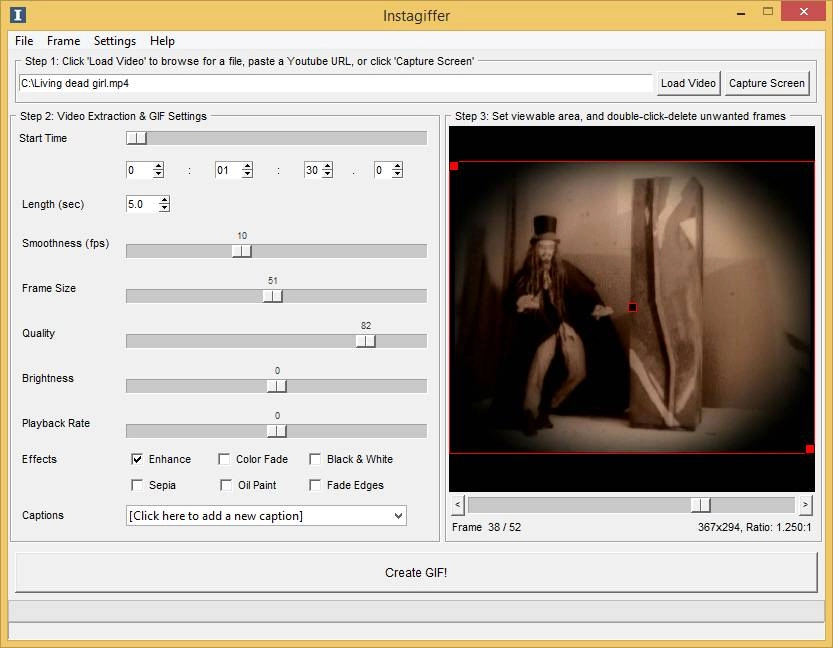
Task: Open the Frame menu
Action: [x=63, y=41]
